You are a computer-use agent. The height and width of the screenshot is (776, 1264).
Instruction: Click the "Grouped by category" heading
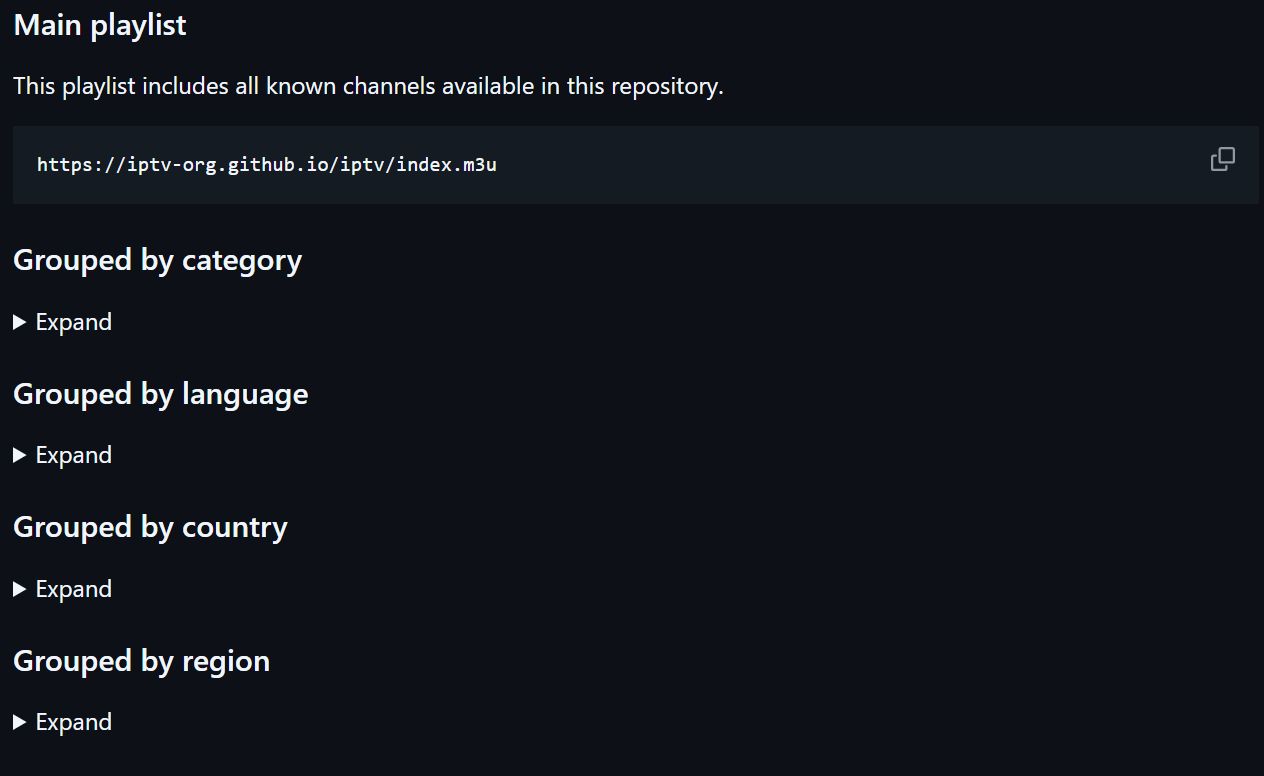(157, 260)
